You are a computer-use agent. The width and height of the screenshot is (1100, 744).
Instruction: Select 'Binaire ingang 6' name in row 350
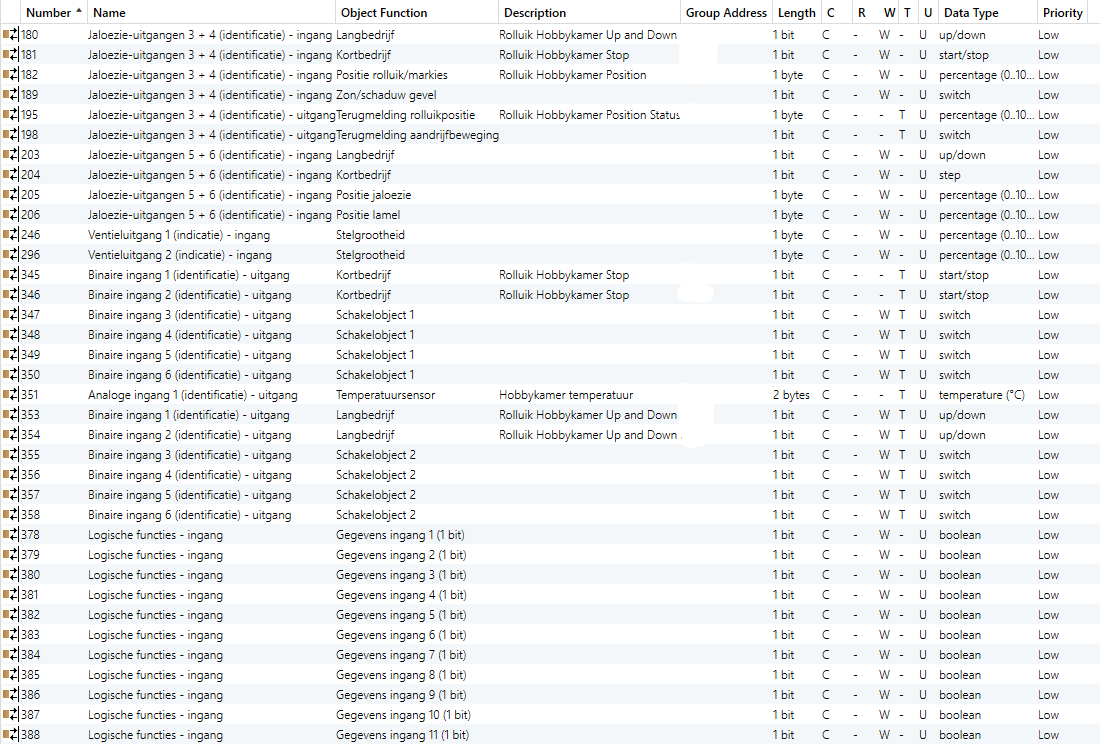pos(189,374)
